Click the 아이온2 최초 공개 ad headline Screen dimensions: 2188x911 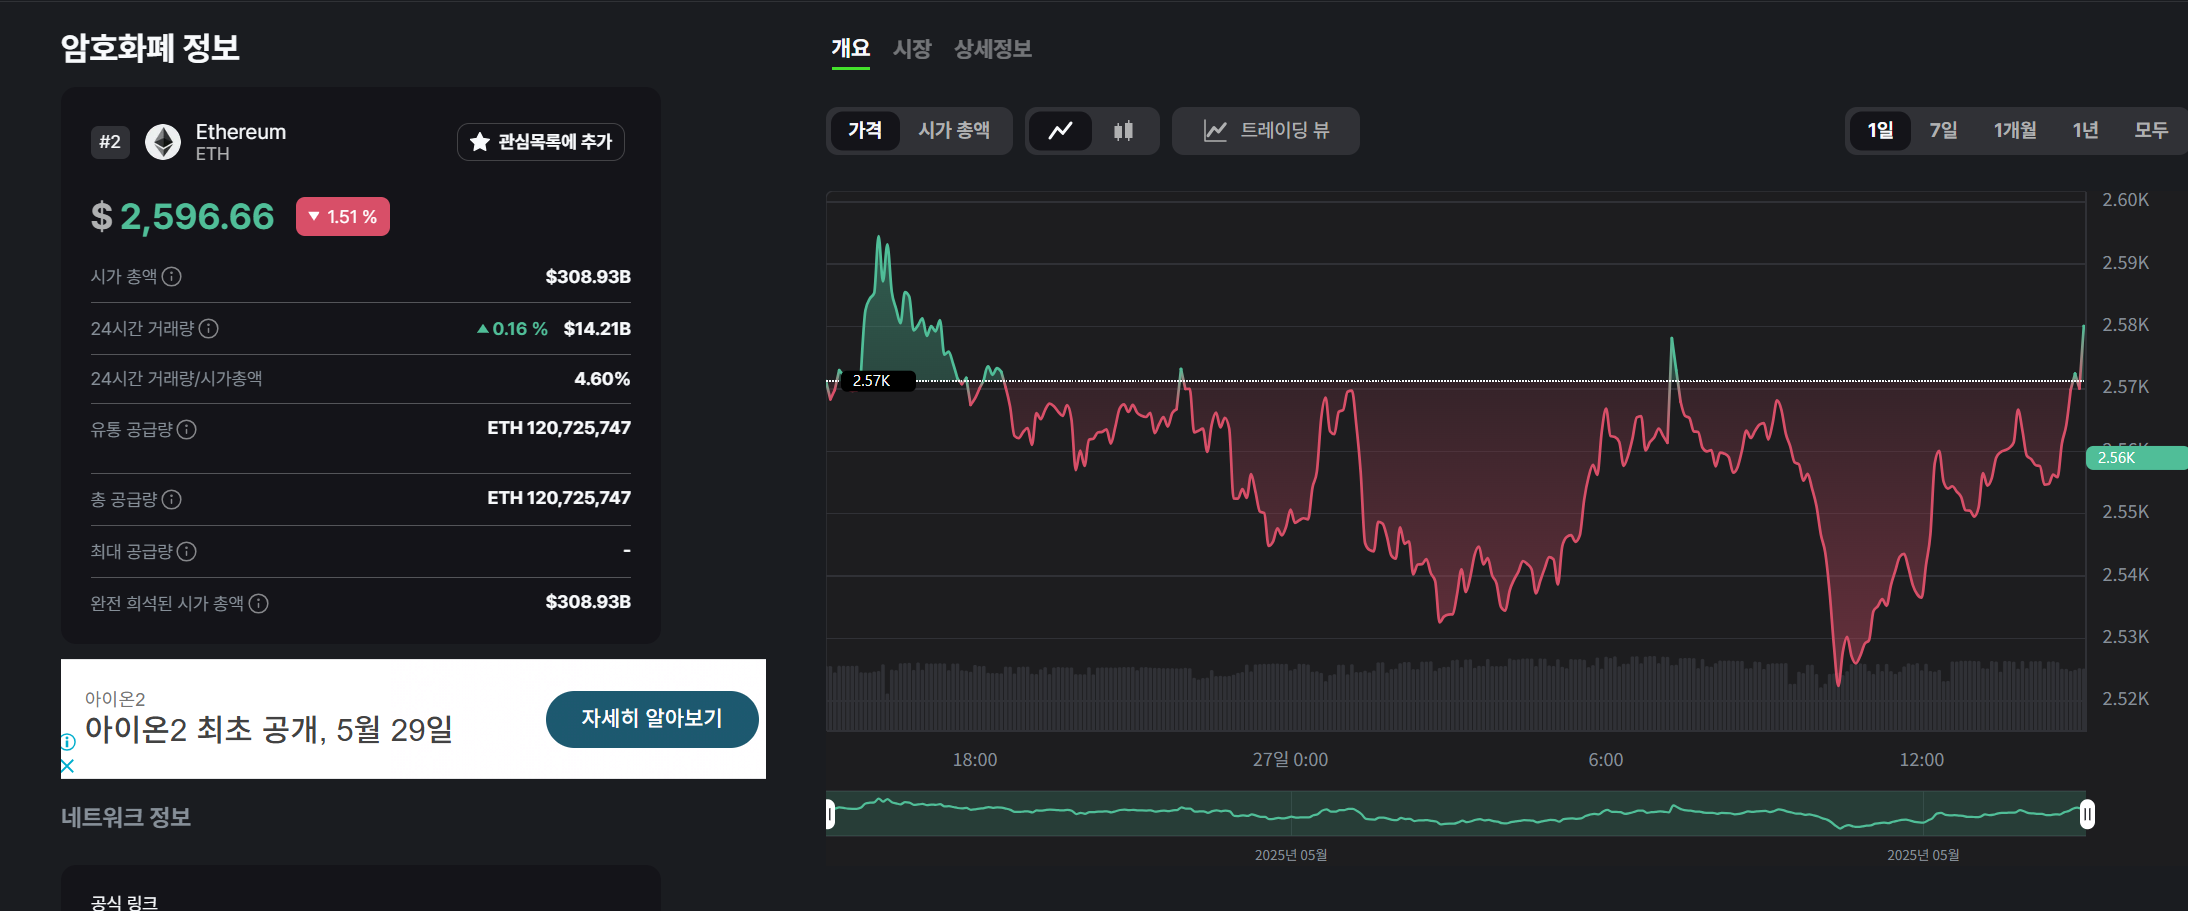coord(269,729)
